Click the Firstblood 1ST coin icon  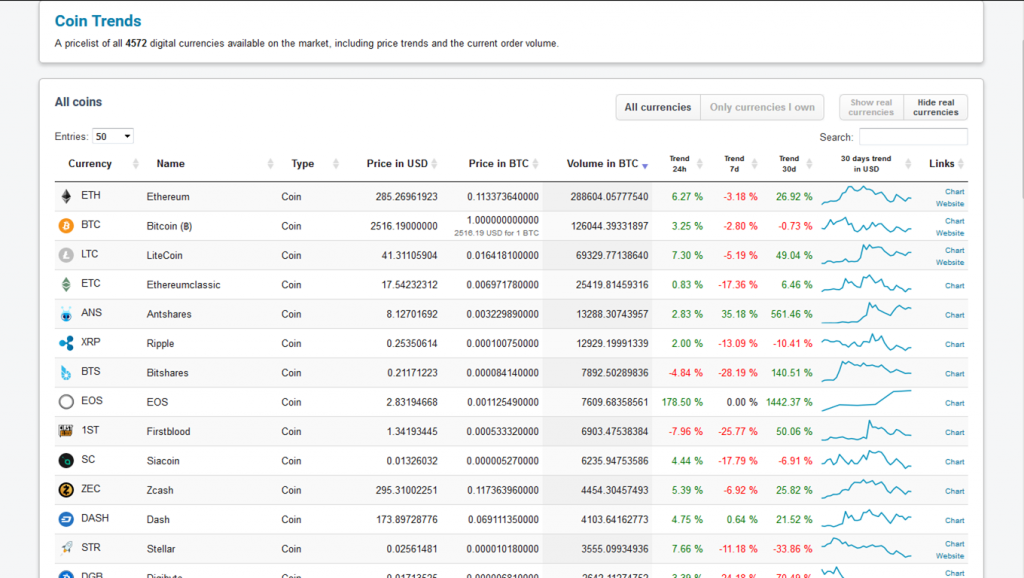tap(66, 431)
